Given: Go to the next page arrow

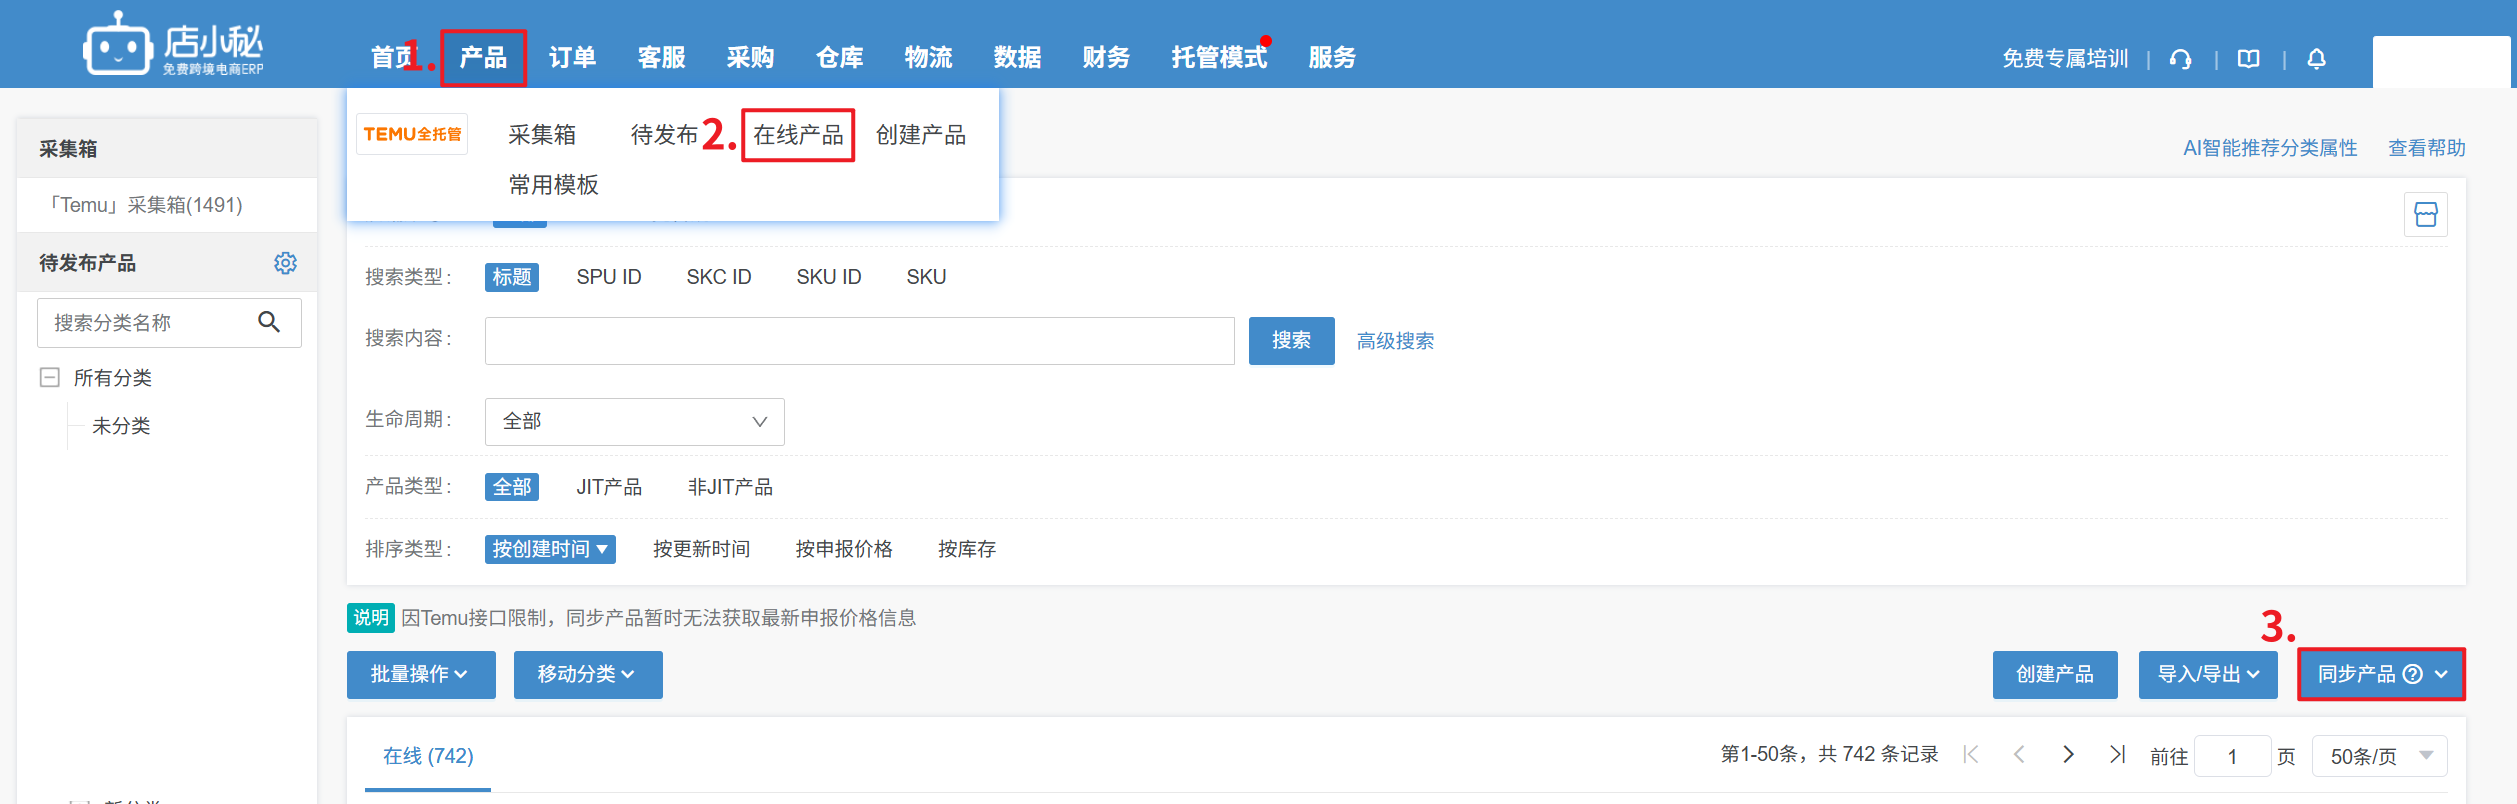Looking at the screenshot, I should pos(2068,755).
